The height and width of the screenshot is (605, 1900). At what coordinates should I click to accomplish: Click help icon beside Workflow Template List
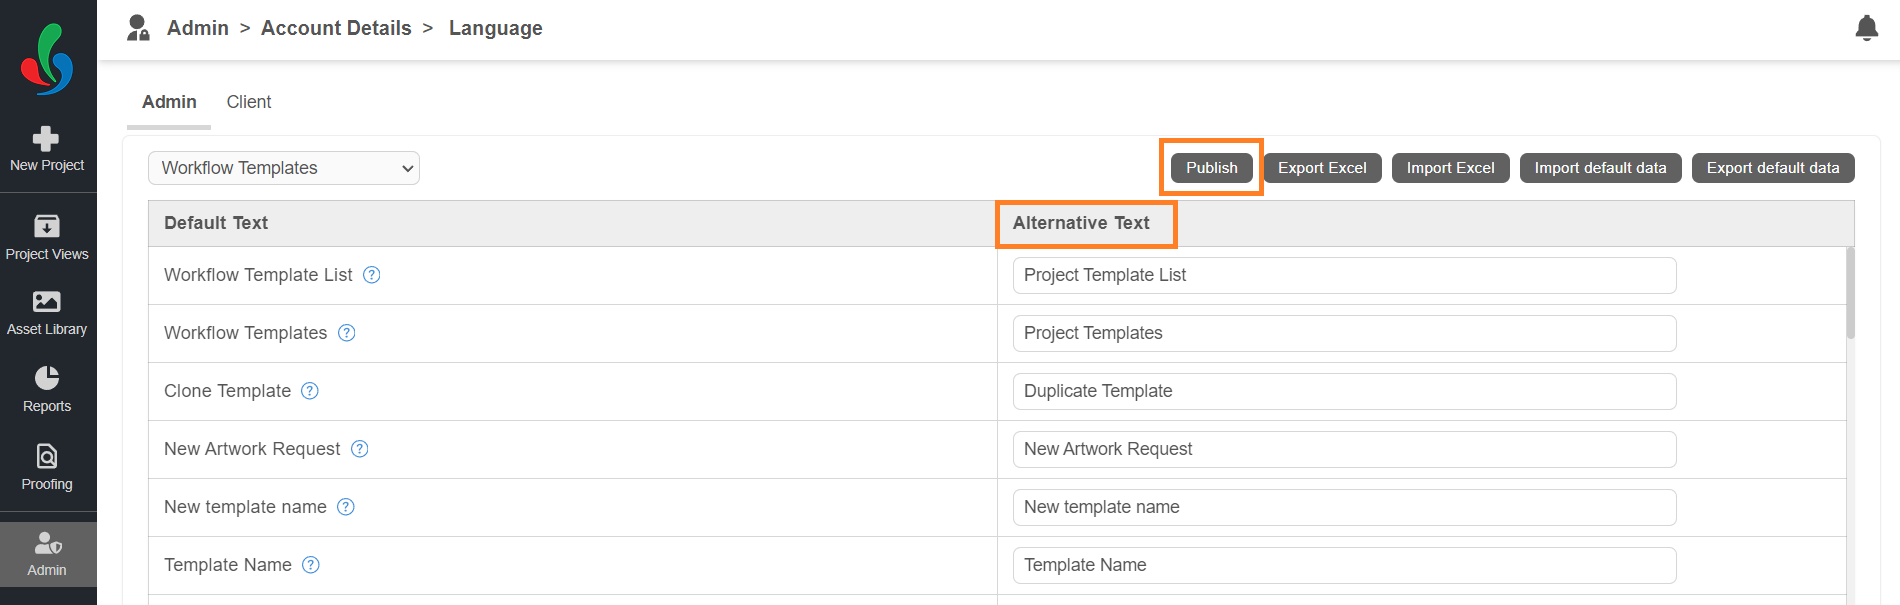pos(372,275)
